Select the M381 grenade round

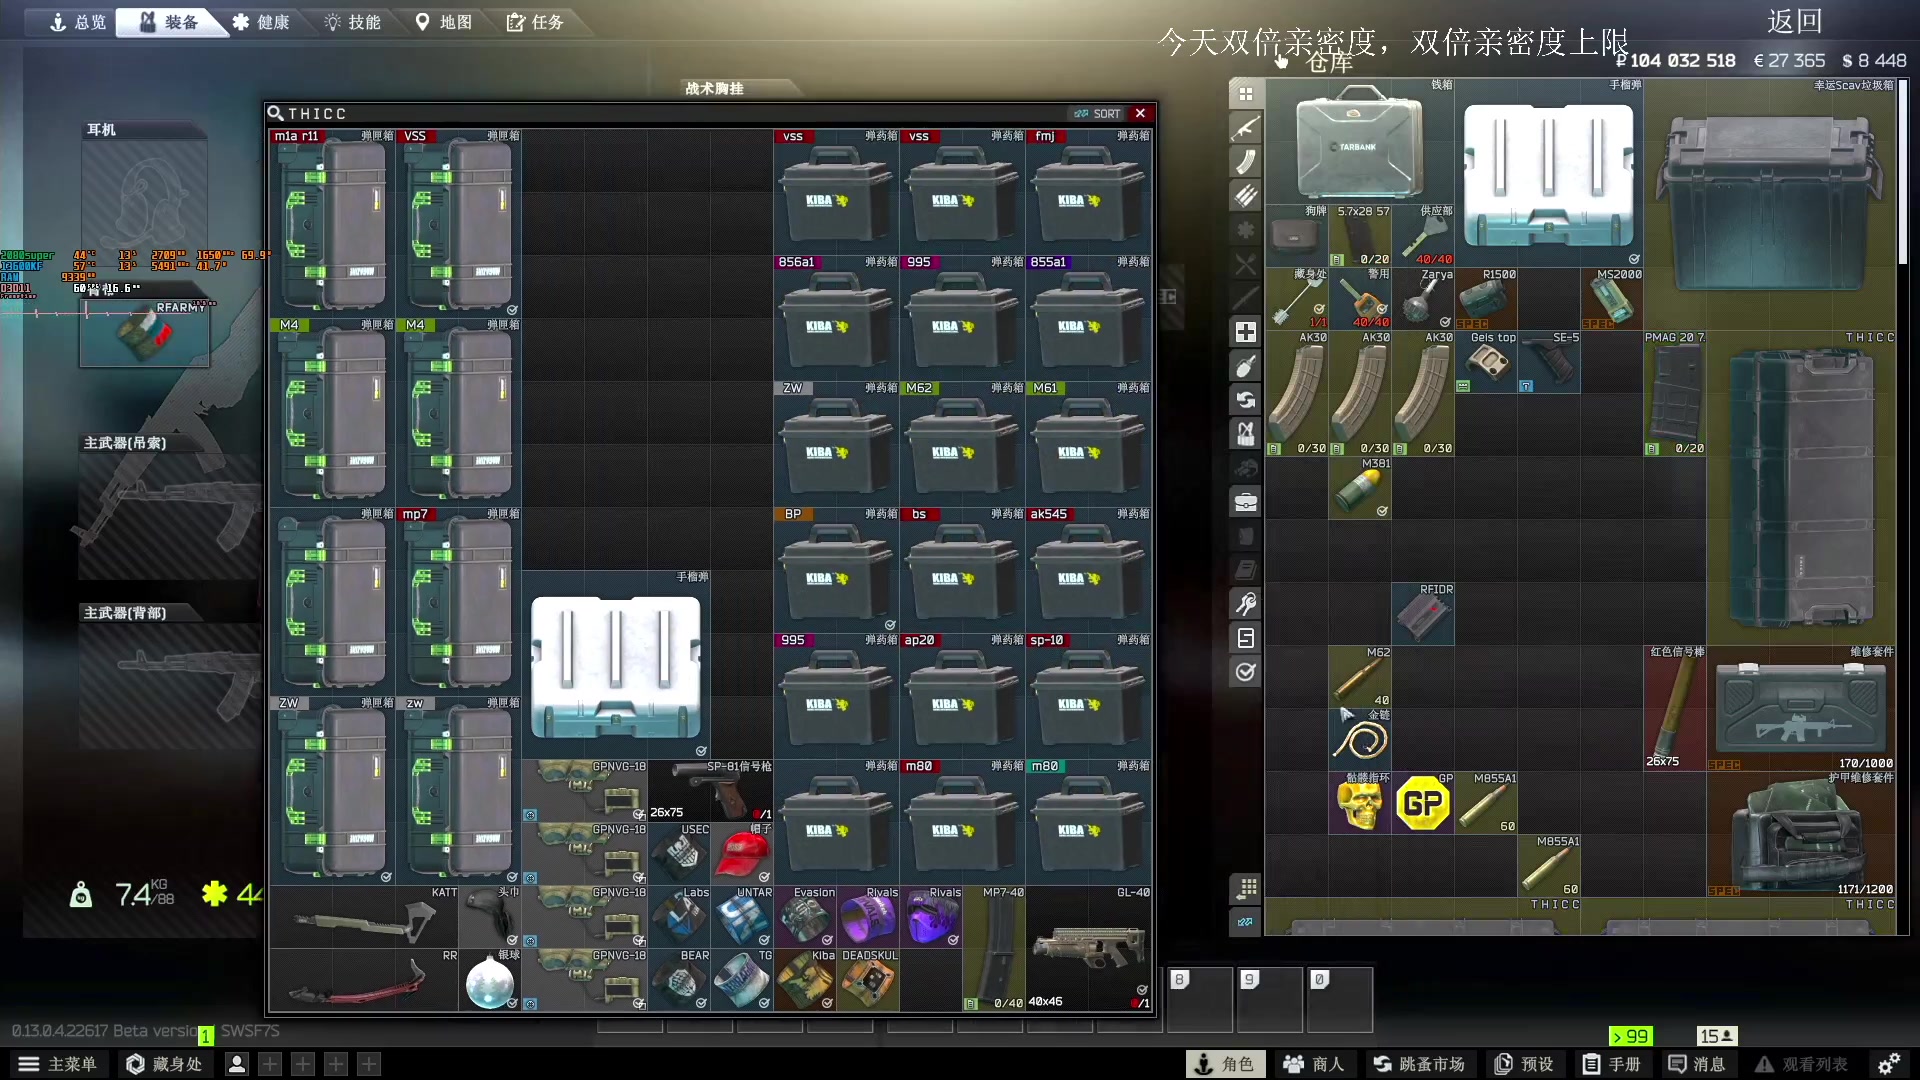1359,487
